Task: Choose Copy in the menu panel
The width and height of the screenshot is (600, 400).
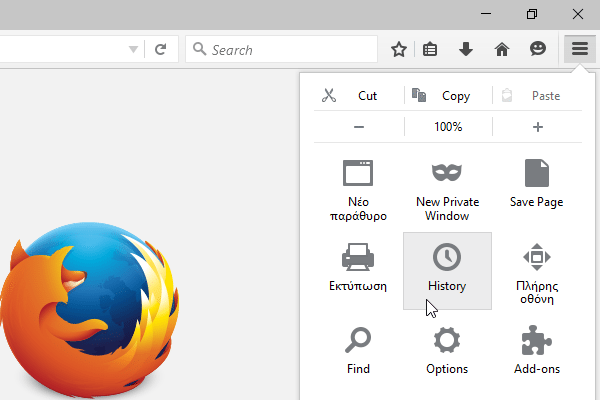Action: (x=448, y=95)
